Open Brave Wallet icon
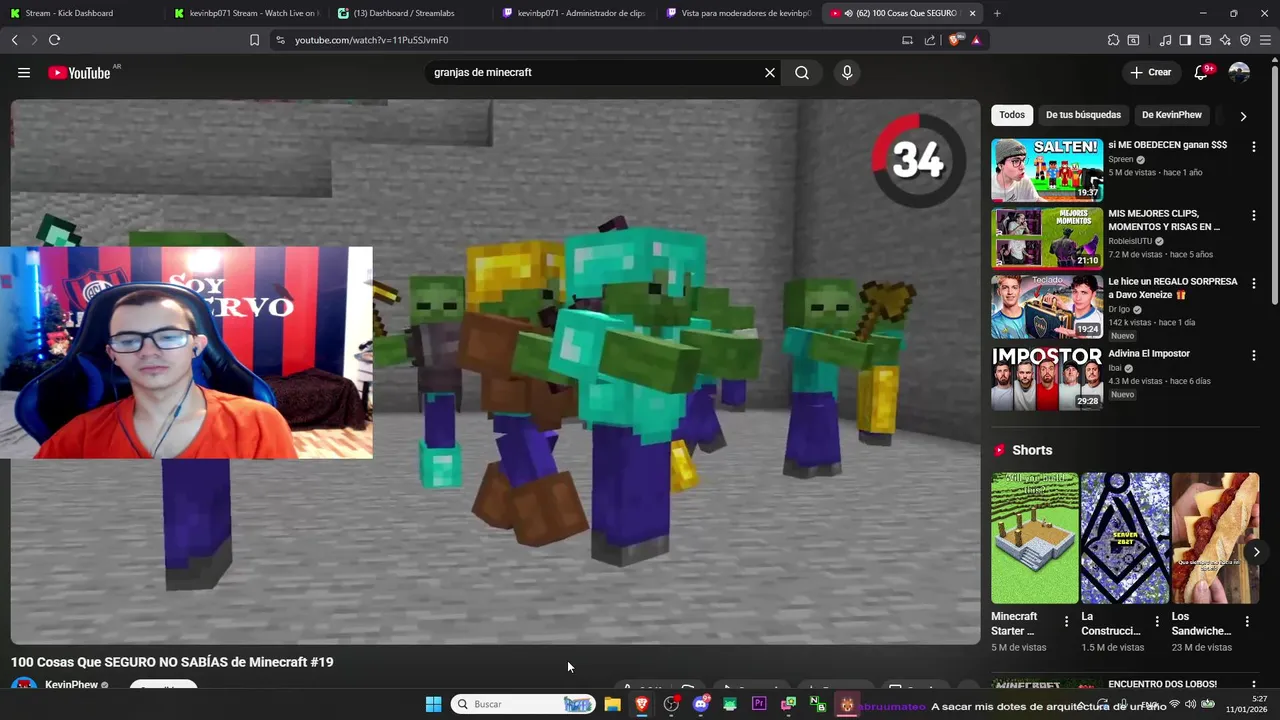This screenshot has width=1280, height=720. click(x=1205, y=40)
